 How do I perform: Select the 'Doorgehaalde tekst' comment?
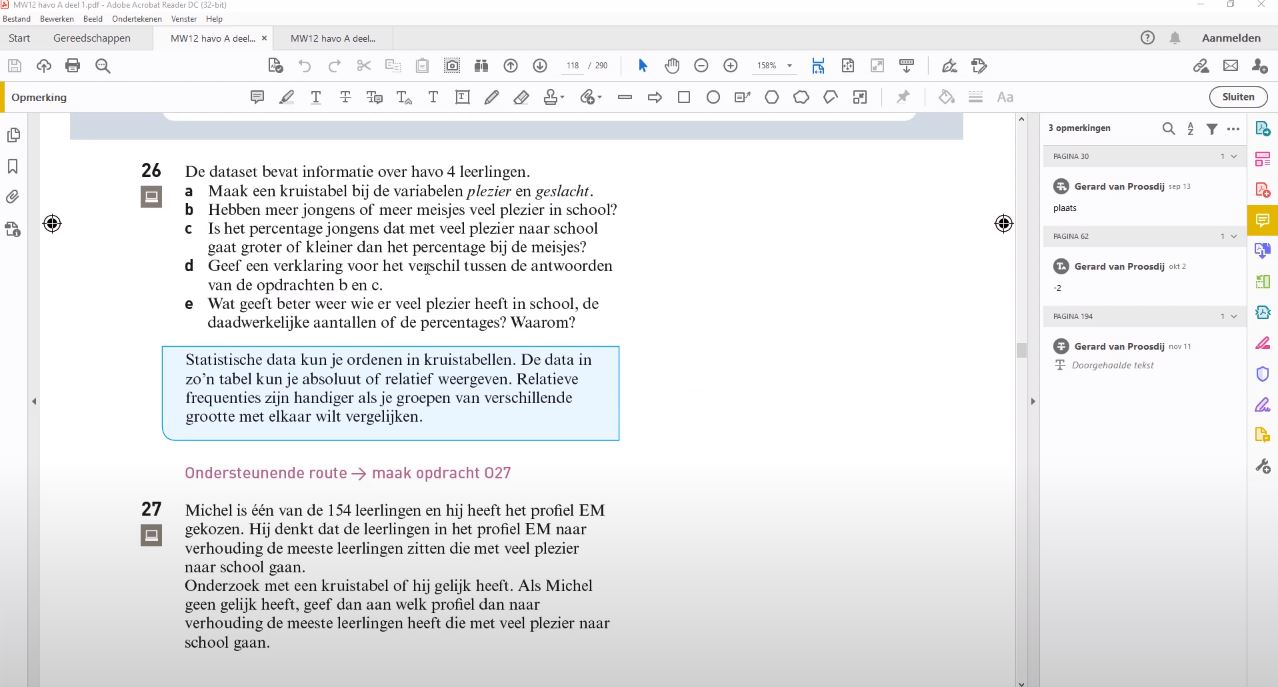coord(1144,356)
